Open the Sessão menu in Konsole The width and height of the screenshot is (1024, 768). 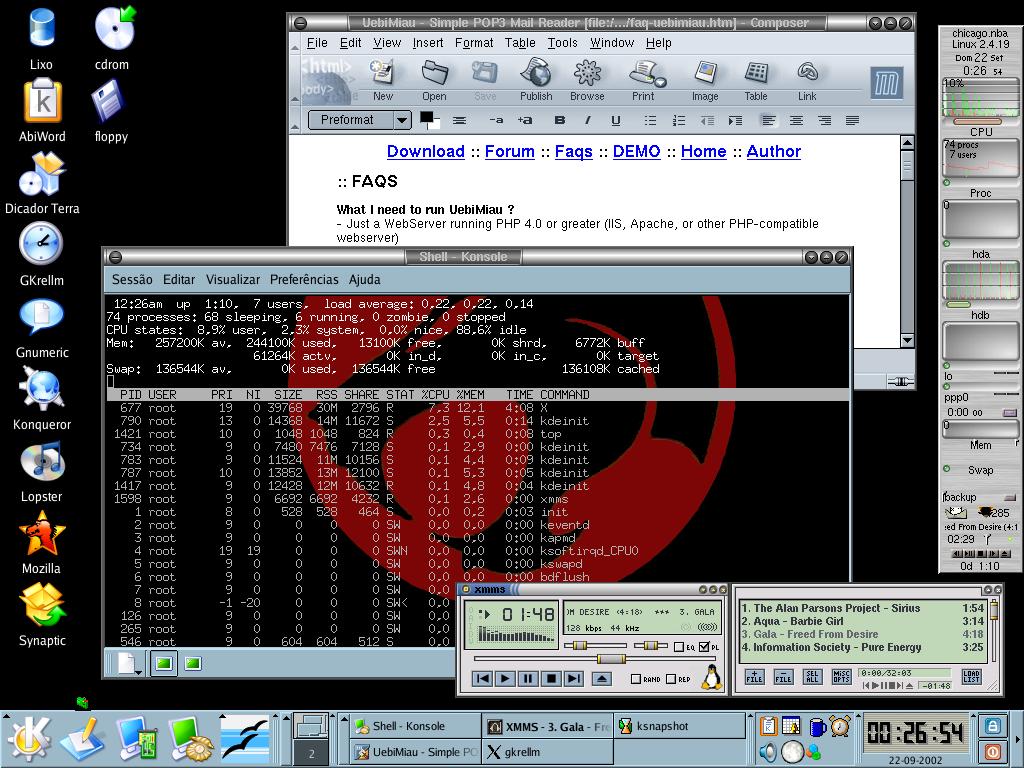[x=132, y=280]
